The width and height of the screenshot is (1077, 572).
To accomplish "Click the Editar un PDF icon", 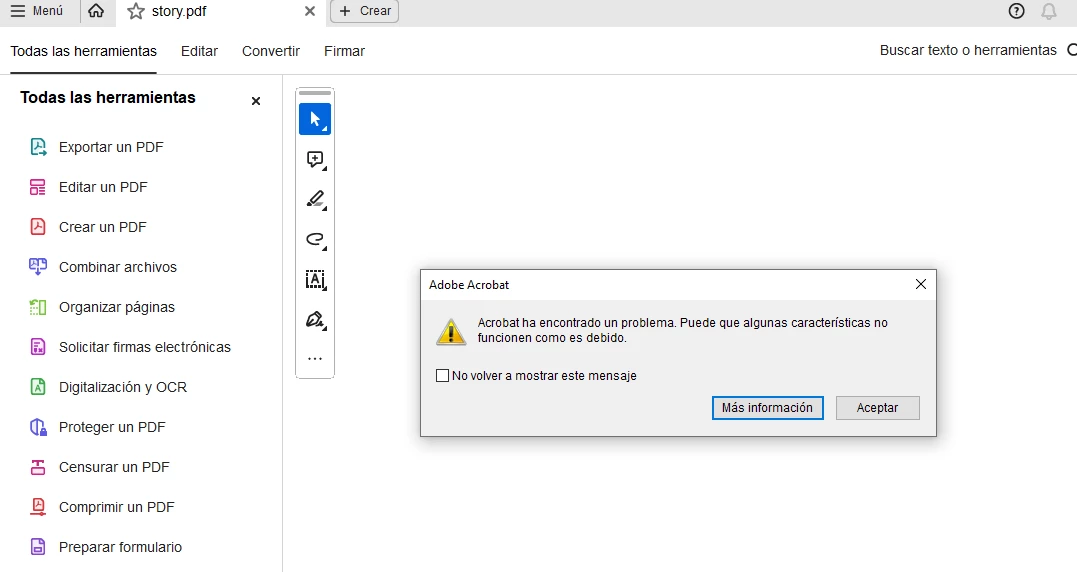I will point(38,187).
